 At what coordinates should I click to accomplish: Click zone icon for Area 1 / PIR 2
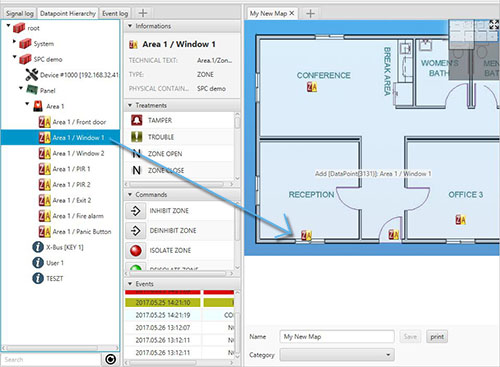click(x=44, y=184)
